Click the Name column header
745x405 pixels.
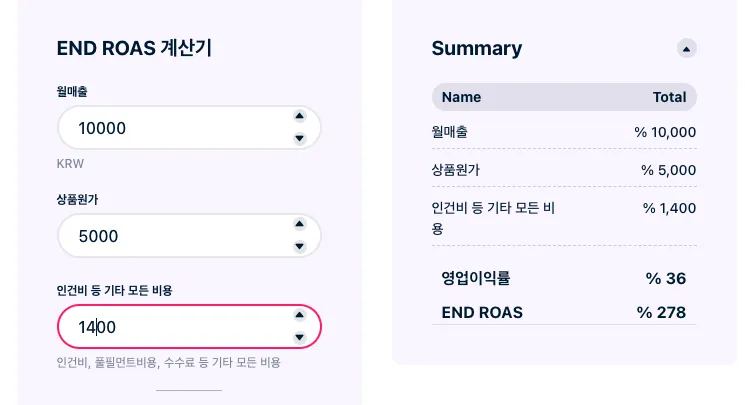click(461, 97)
